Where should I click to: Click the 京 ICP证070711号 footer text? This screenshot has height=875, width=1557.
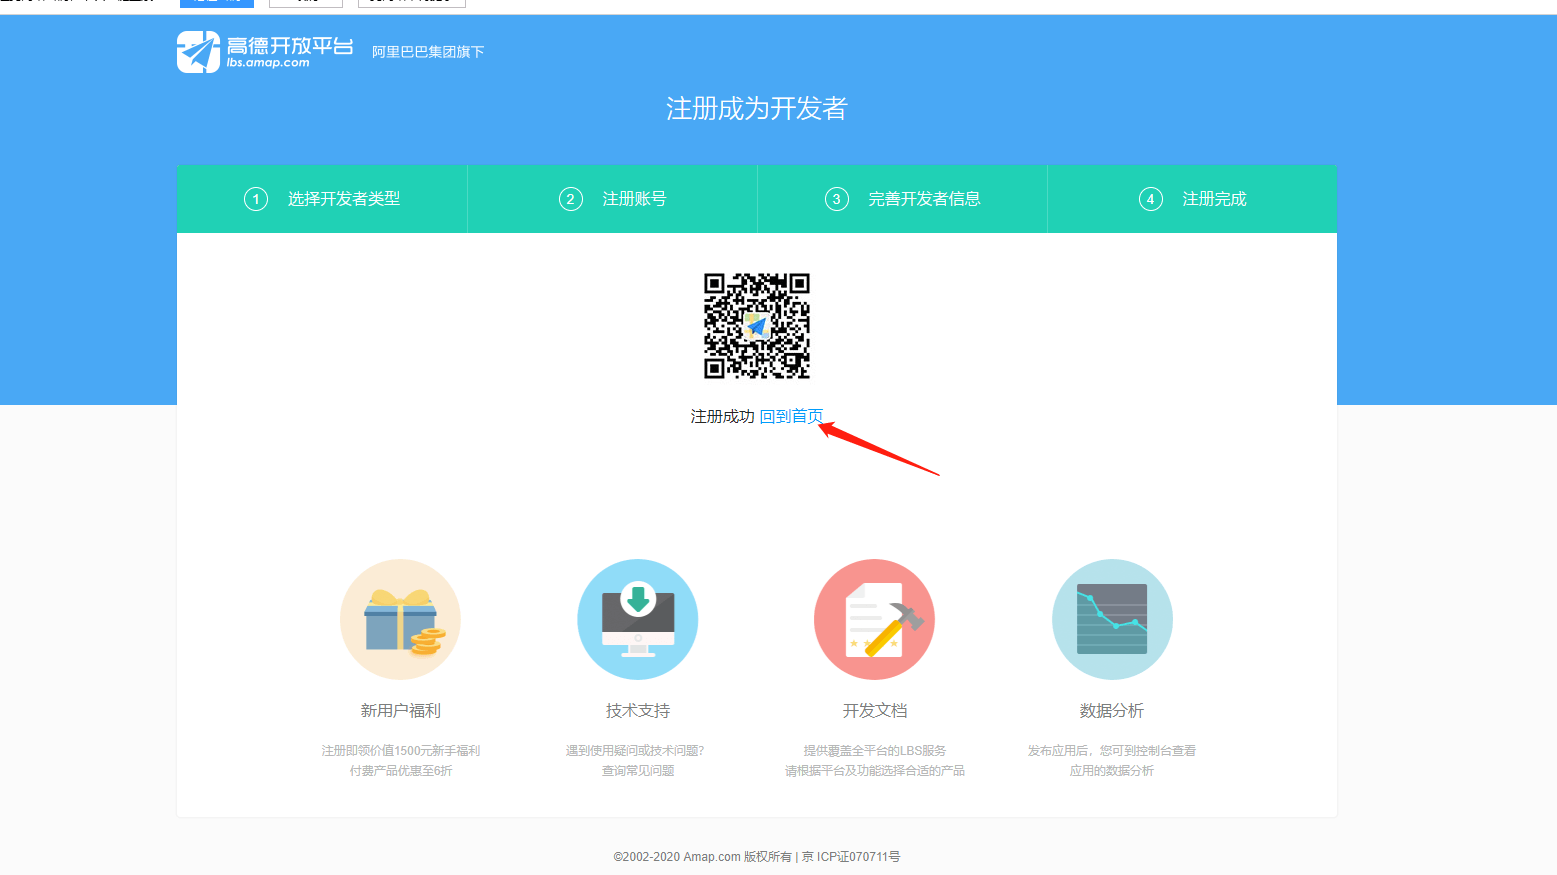pos(851,857)
